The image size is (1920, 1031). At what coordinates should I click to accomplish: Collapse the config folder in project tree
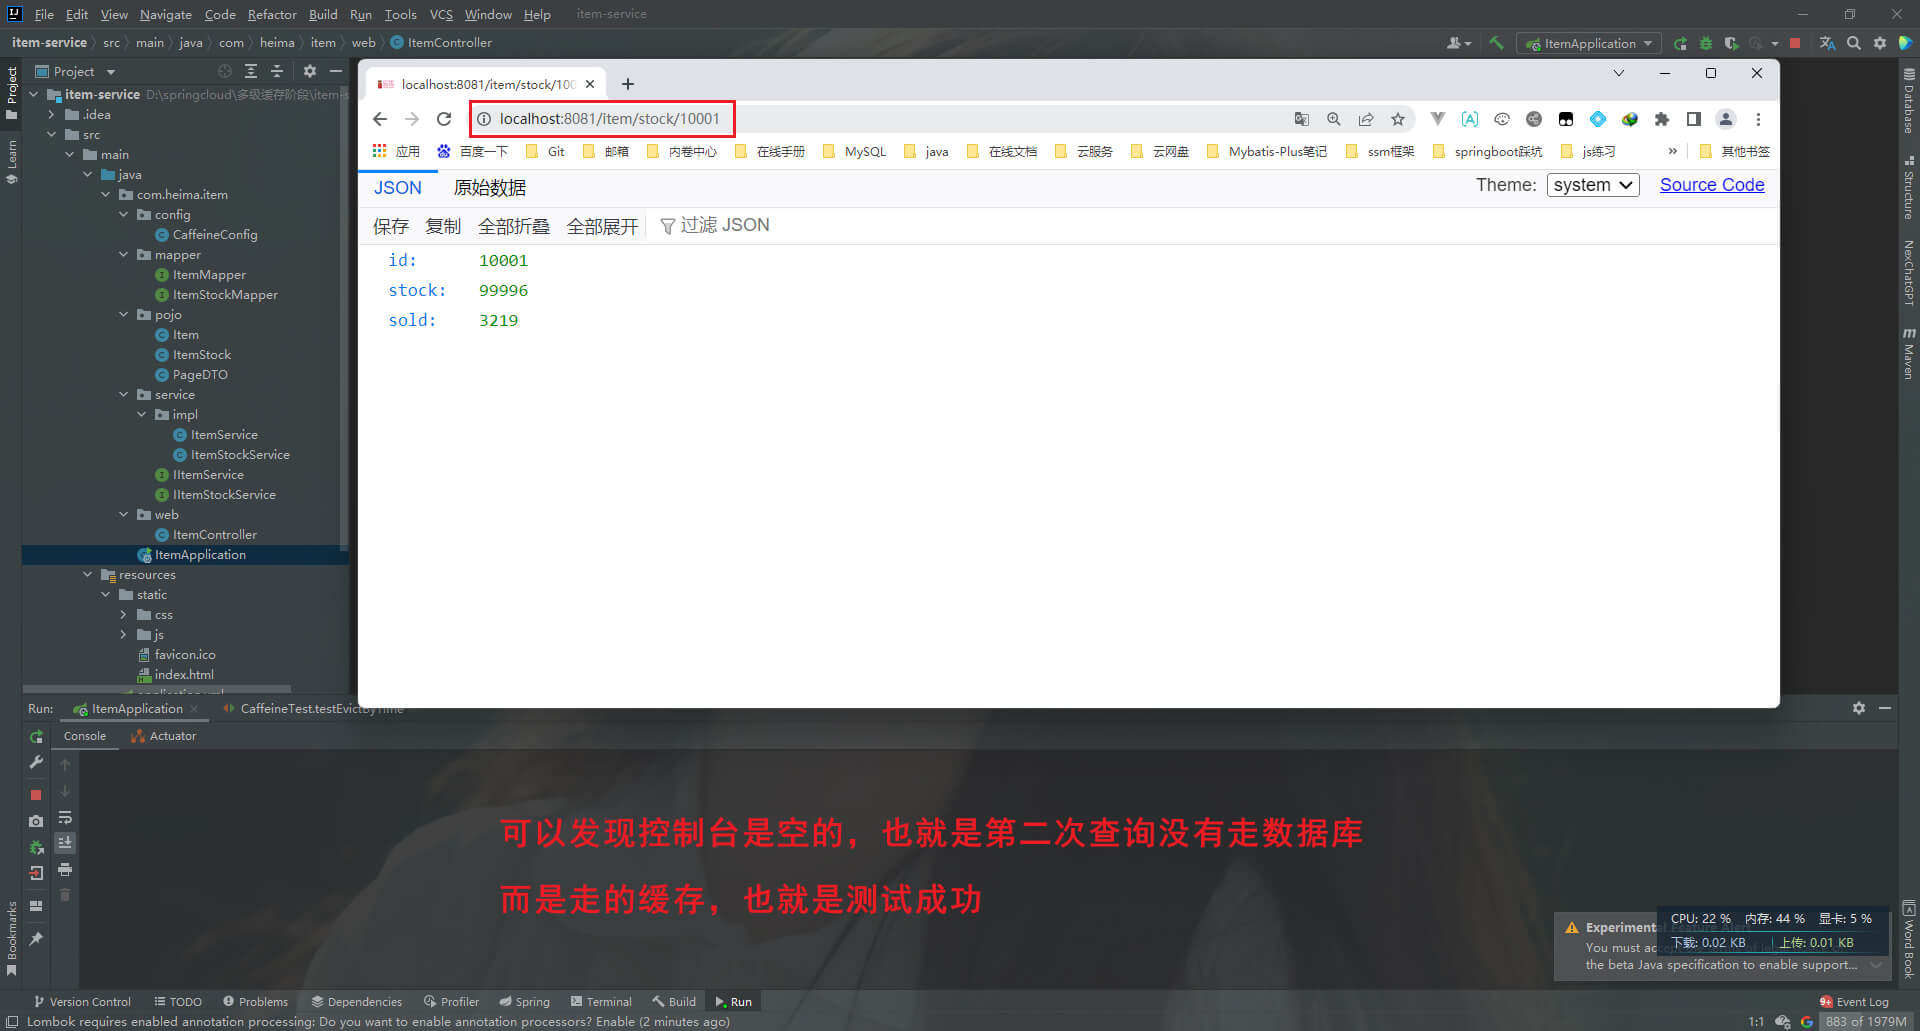click(x=124, y=214)
